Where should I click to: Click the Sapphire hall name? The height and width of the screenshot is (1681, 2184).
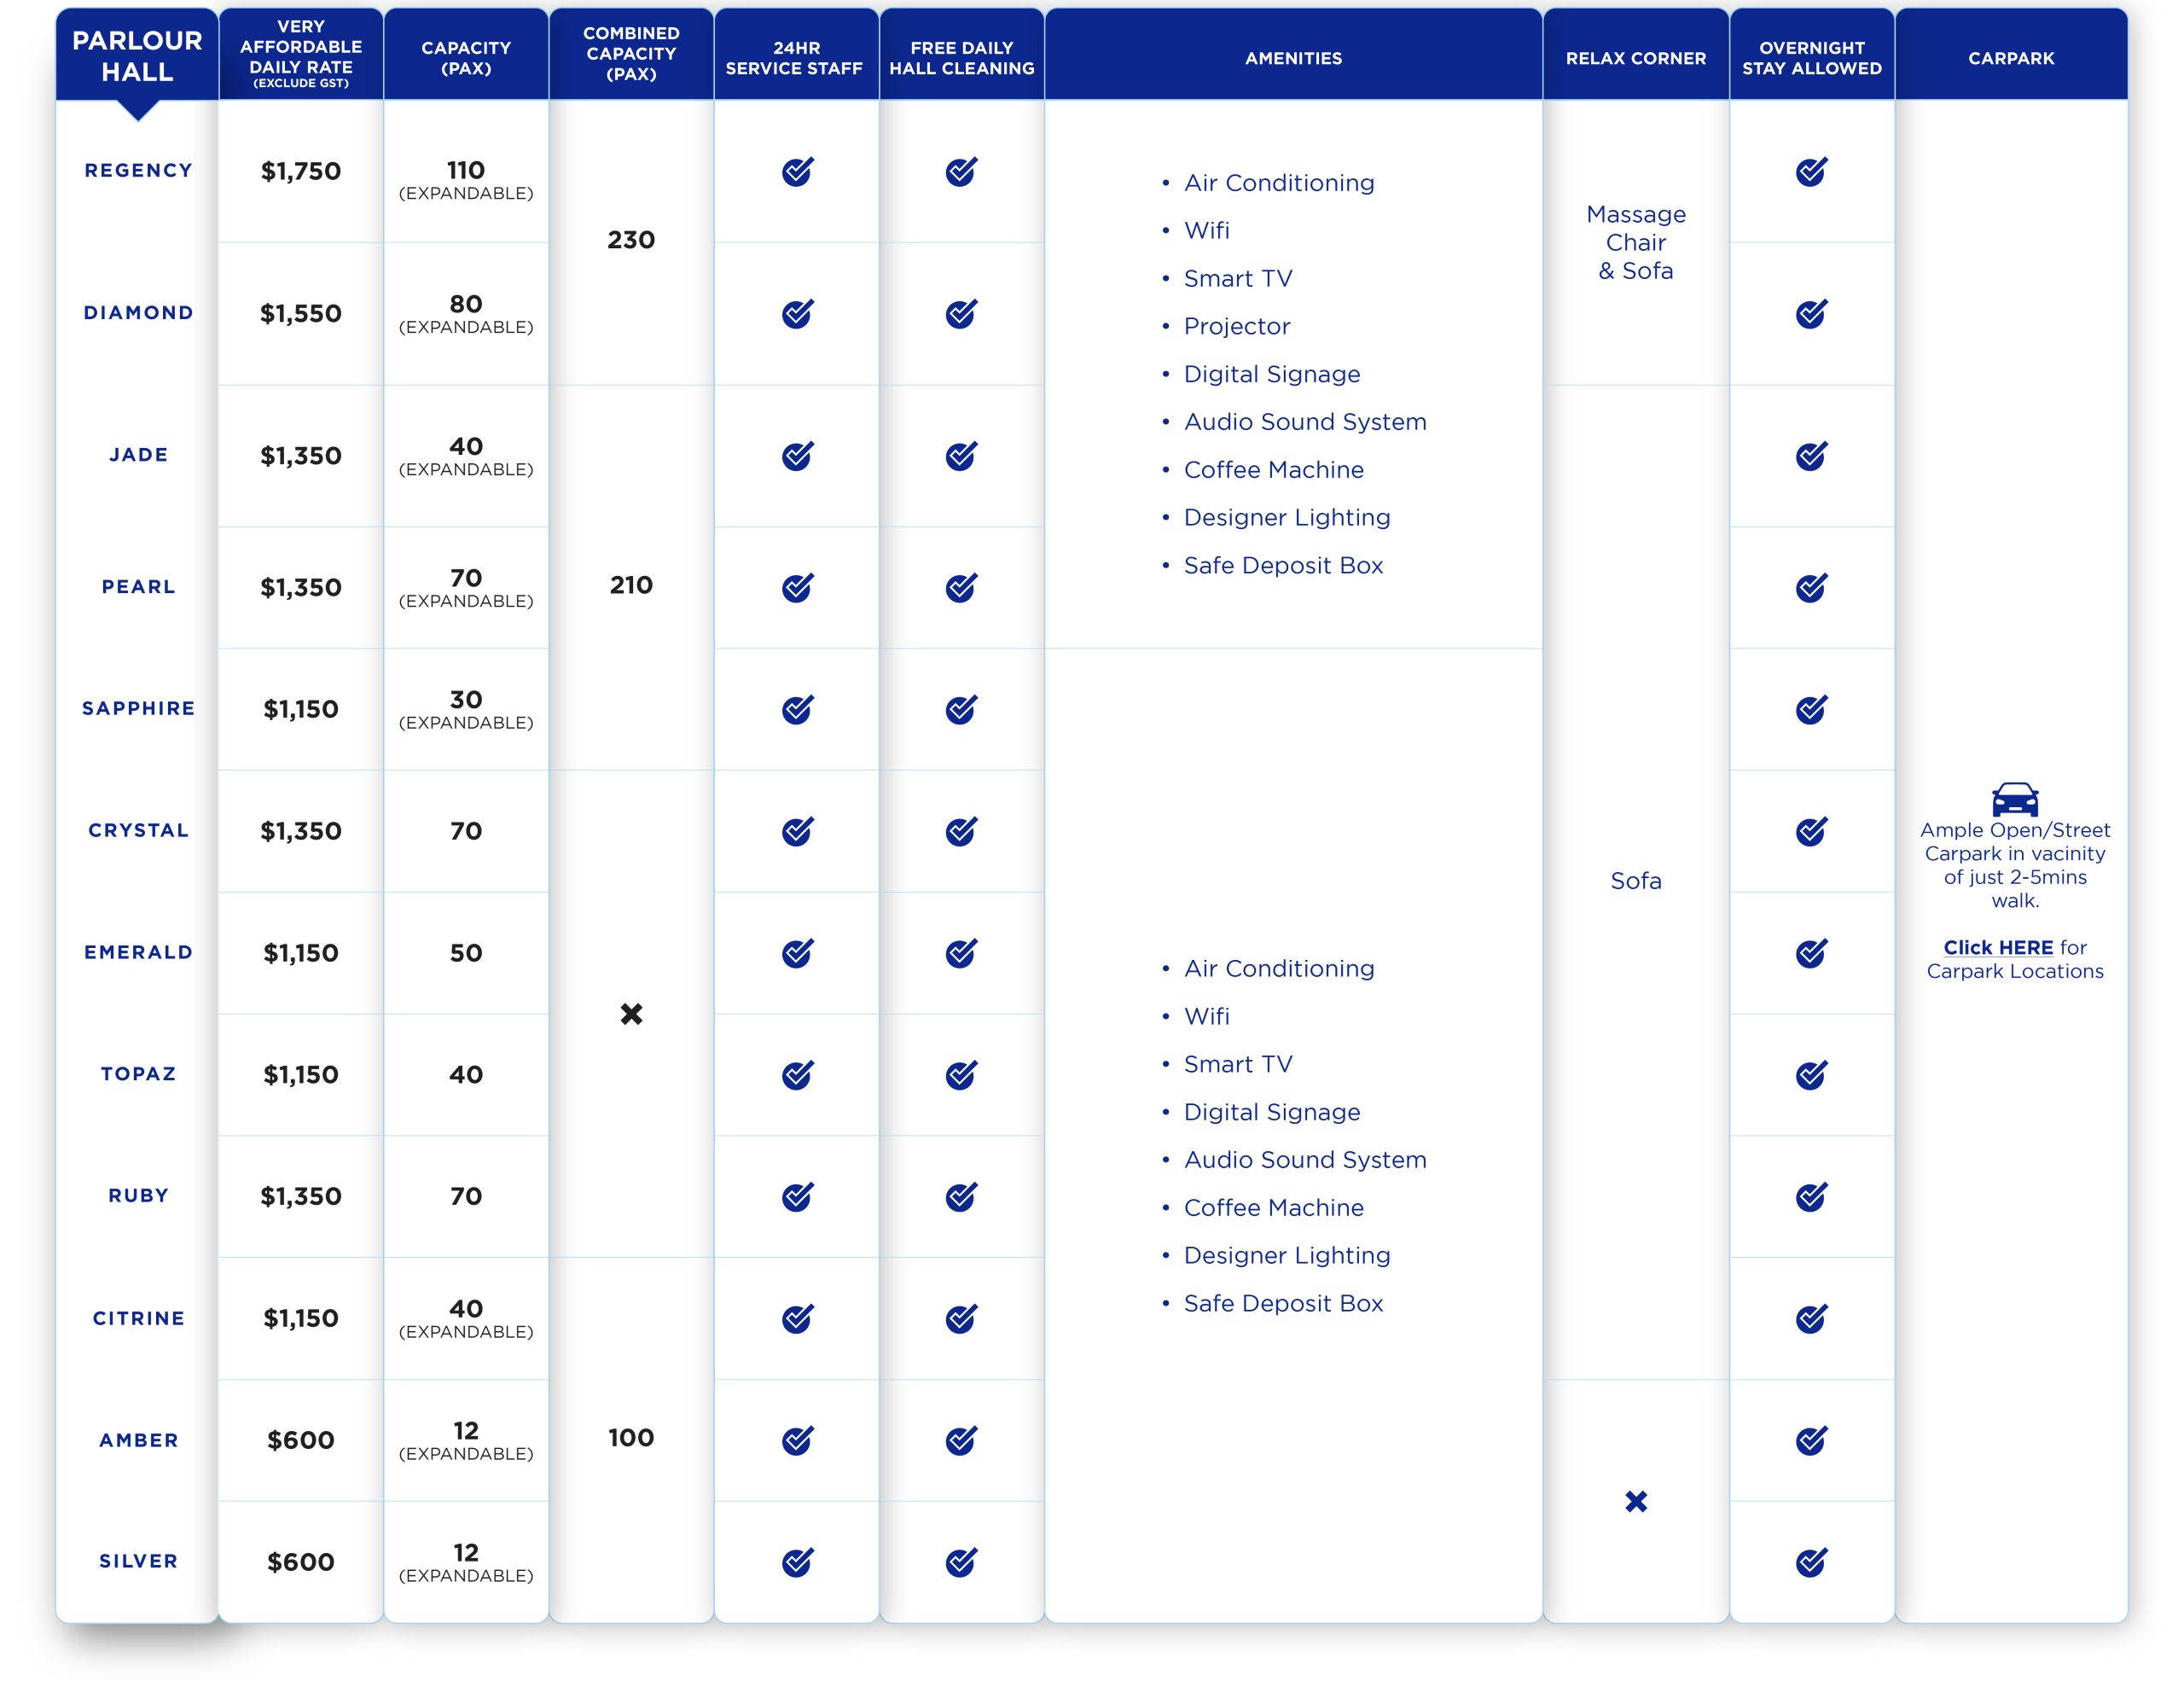(138, 709)
